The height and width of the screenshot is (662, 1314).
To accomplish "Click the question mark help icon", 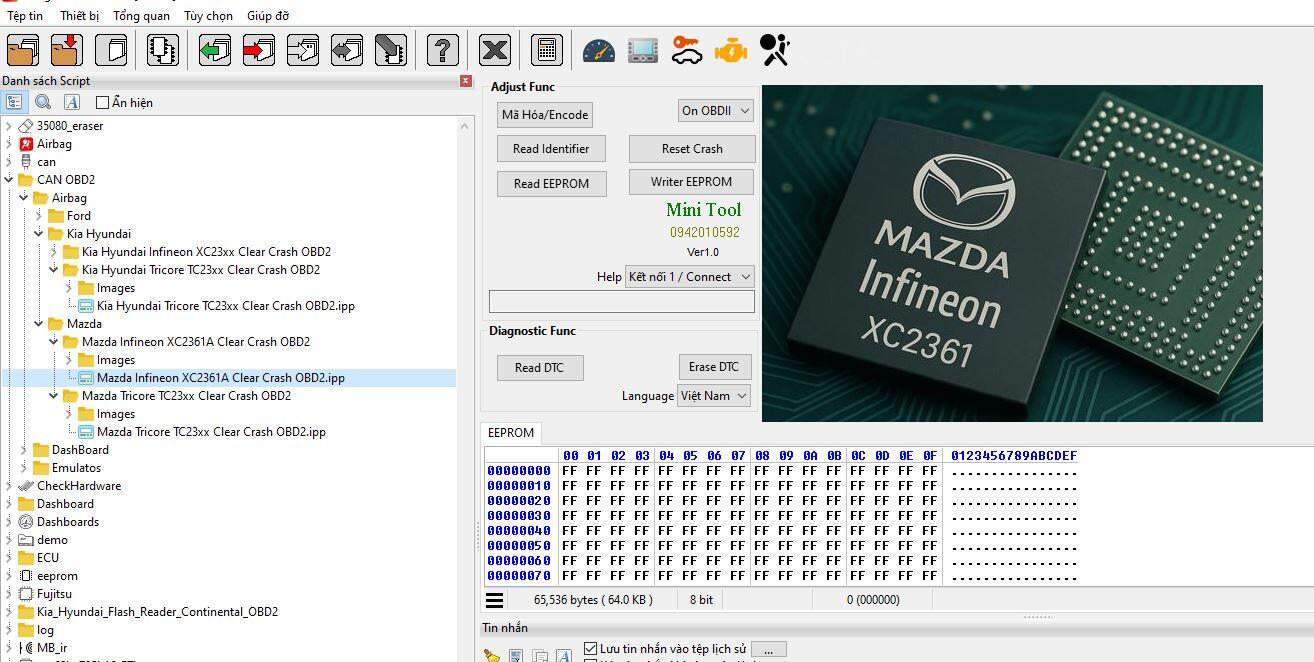I will 442,50.
